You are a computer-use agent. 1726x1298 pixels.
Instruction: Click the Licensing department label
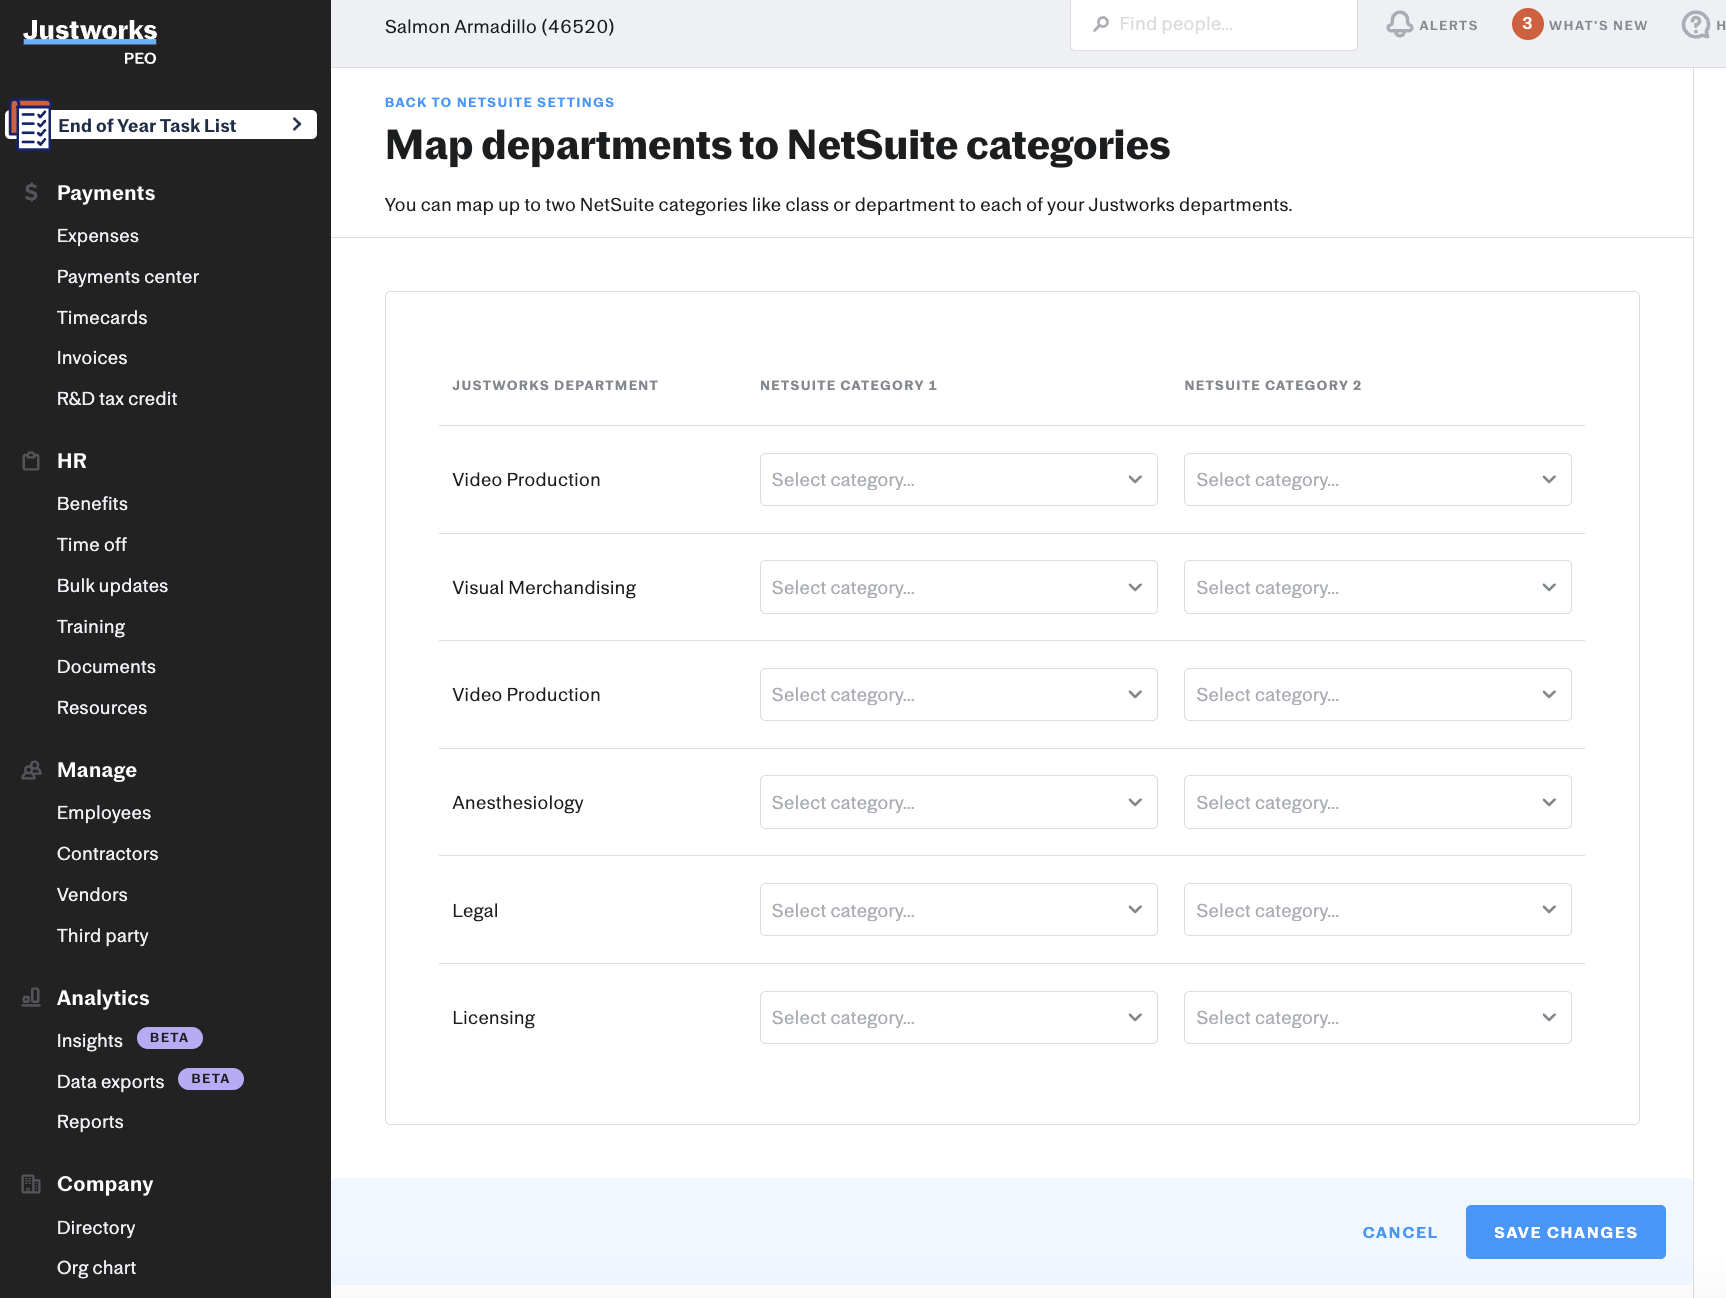pyautogui.click(x=493, y=1018)
